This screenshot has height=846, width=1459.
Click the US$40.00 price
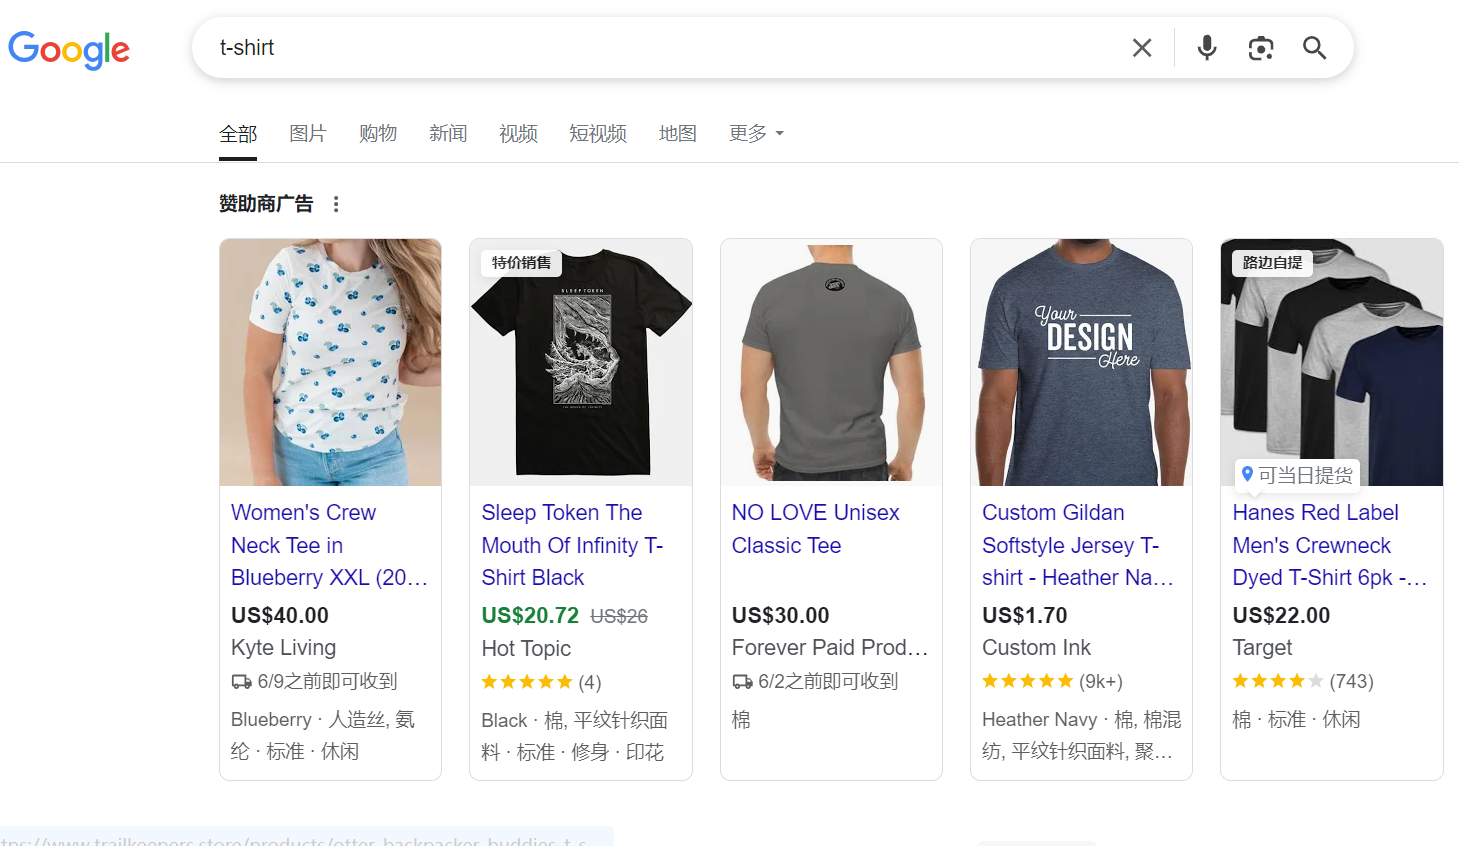coord(280,615)
